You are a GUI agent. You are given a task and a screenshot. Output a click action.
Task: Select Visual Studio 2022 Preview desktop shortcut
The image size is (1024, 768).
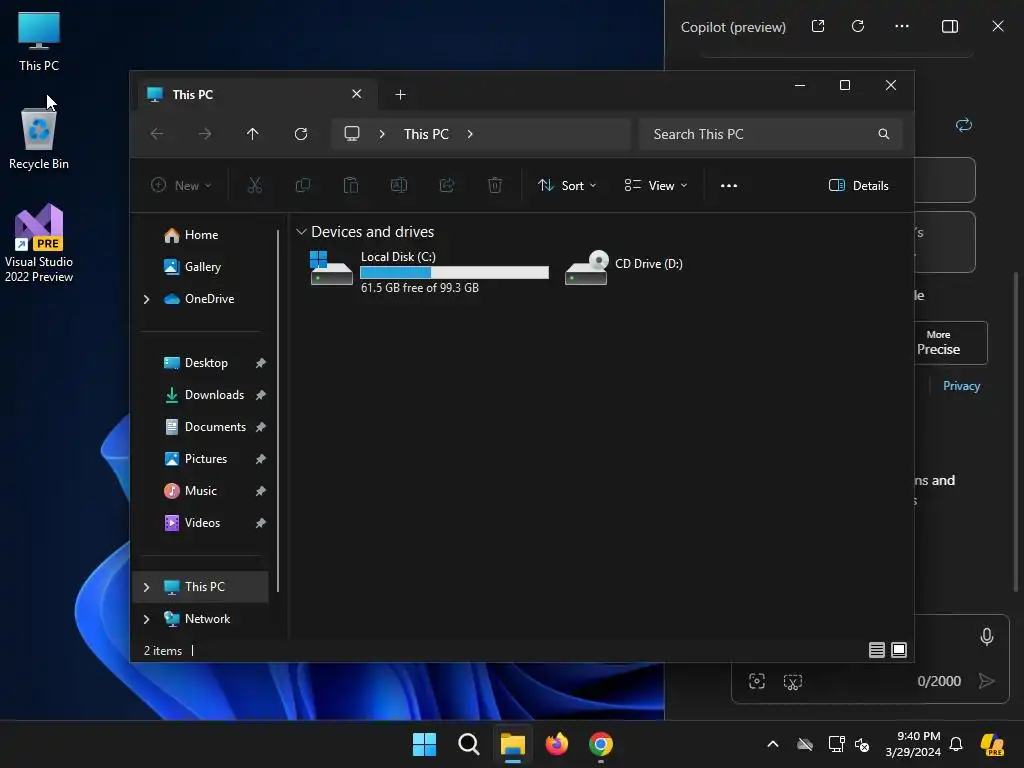pyautogui.click(x=39, y=243)
